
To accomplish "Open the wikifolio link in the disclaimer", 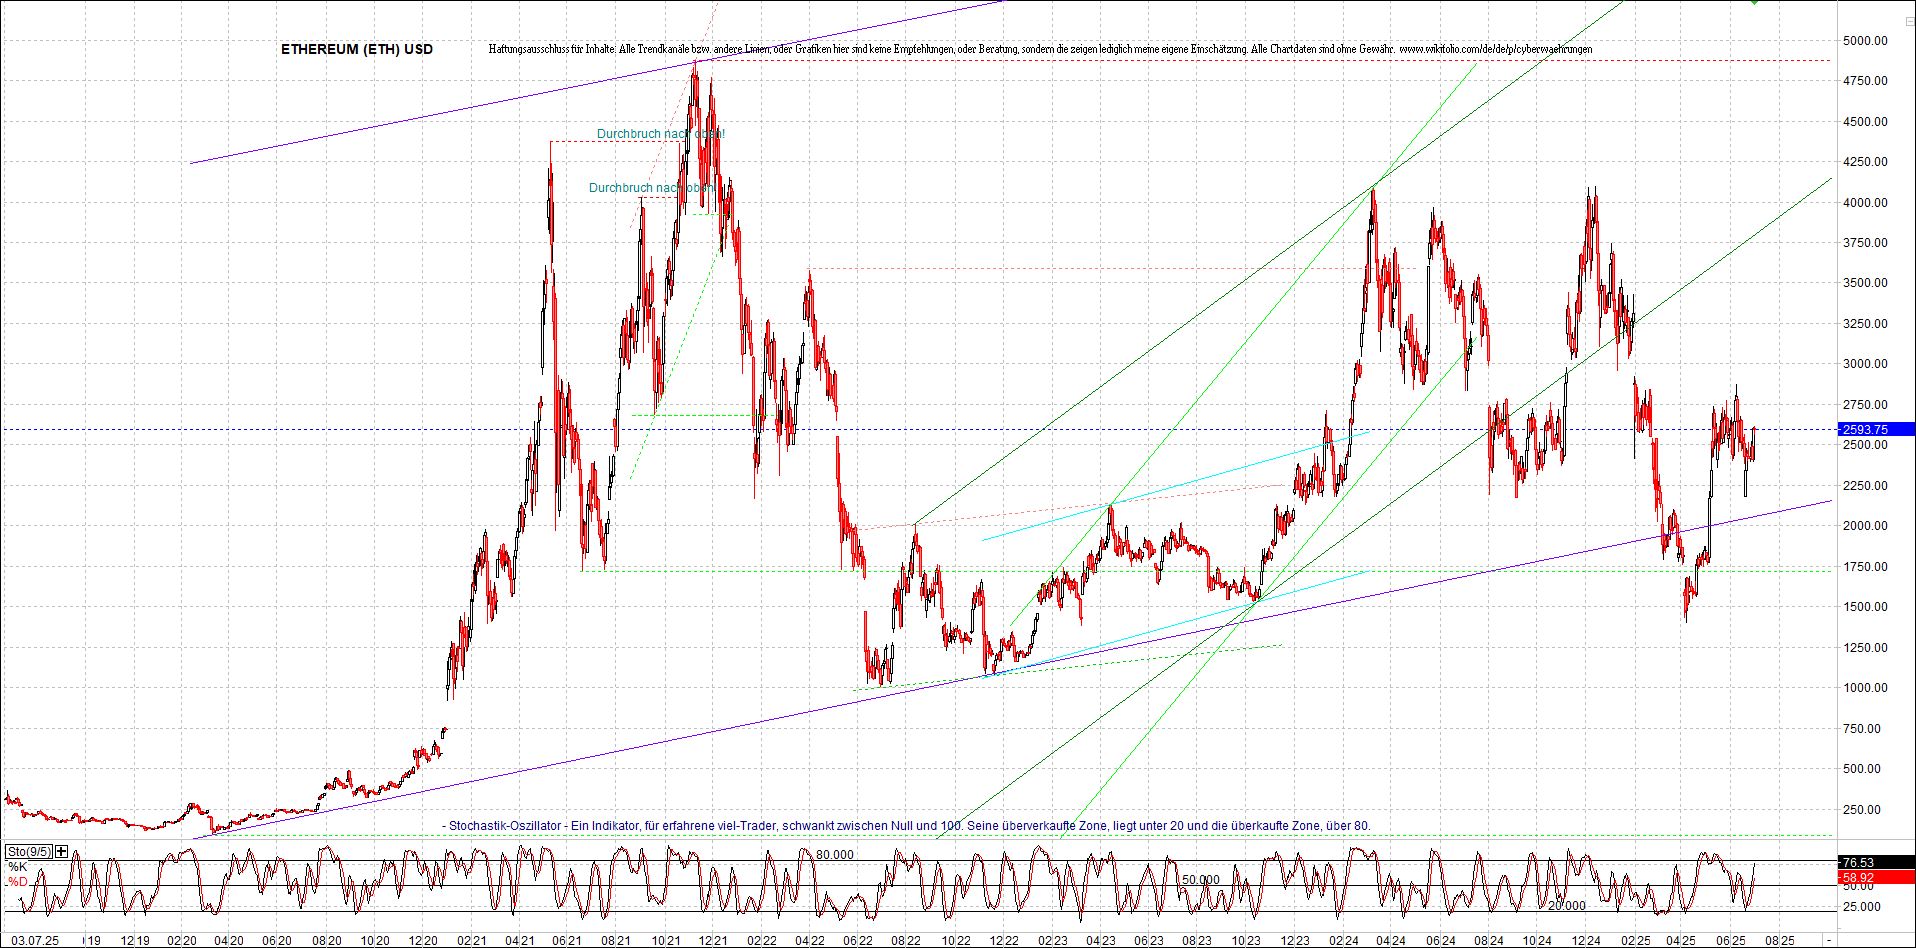I will click(x=1496, y=49).
